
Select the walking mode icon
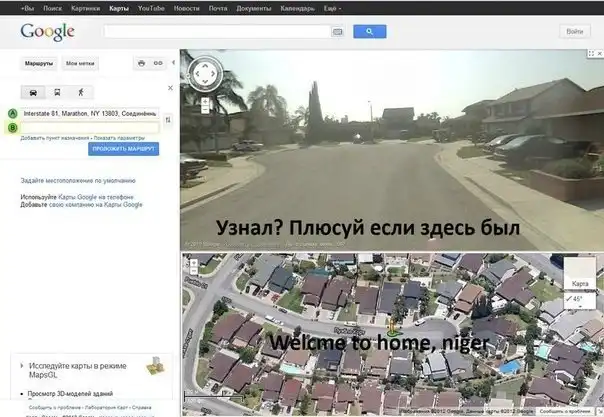tap(80, 92)
